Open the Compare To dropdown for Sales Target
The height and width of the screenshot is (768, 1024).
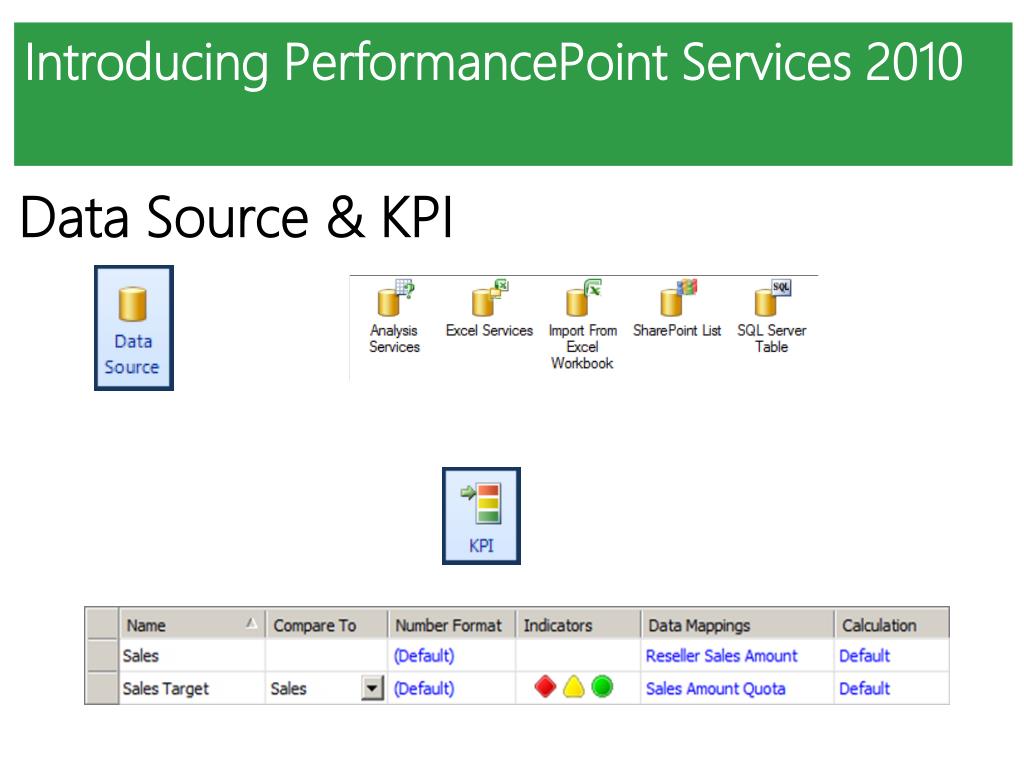point(372,688)
